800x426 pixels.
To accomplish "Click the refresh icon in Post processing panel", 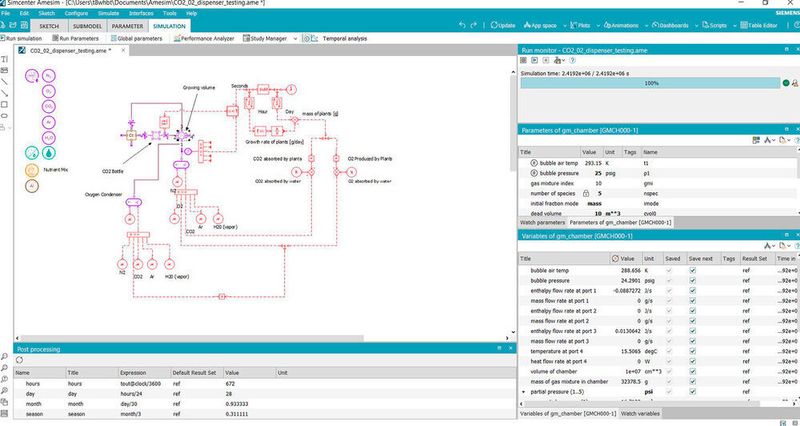I will [x=19, y=360].
